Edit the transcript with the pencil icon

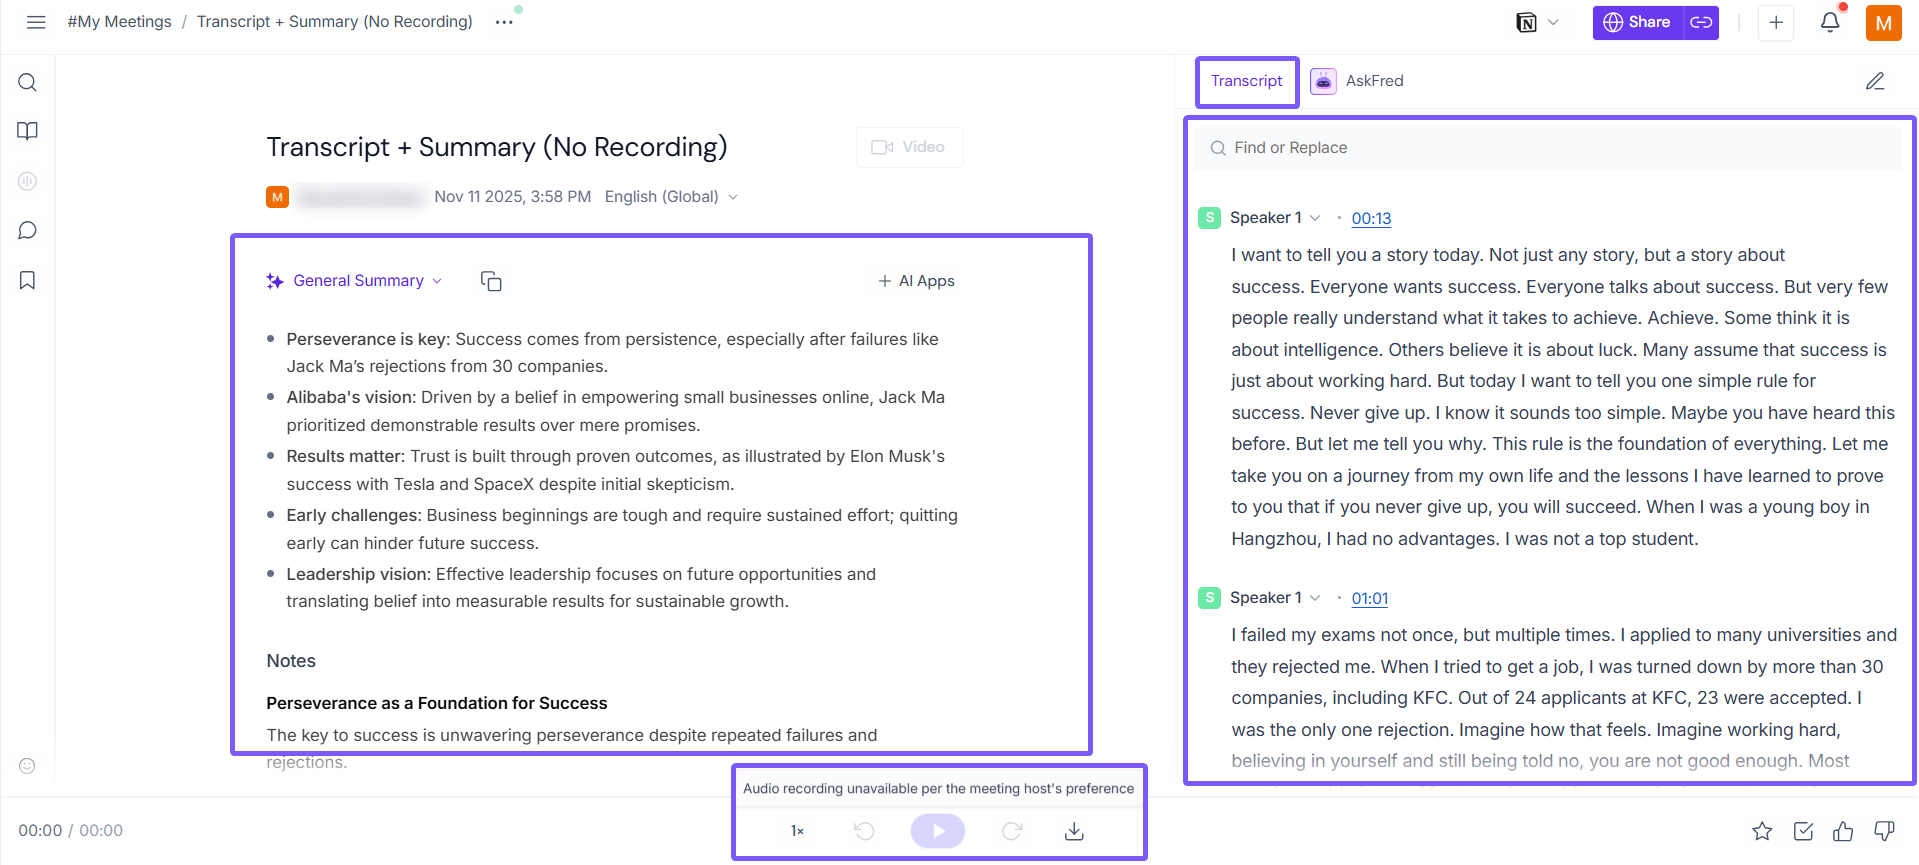pyautogui.click(x=1875, y=81)
